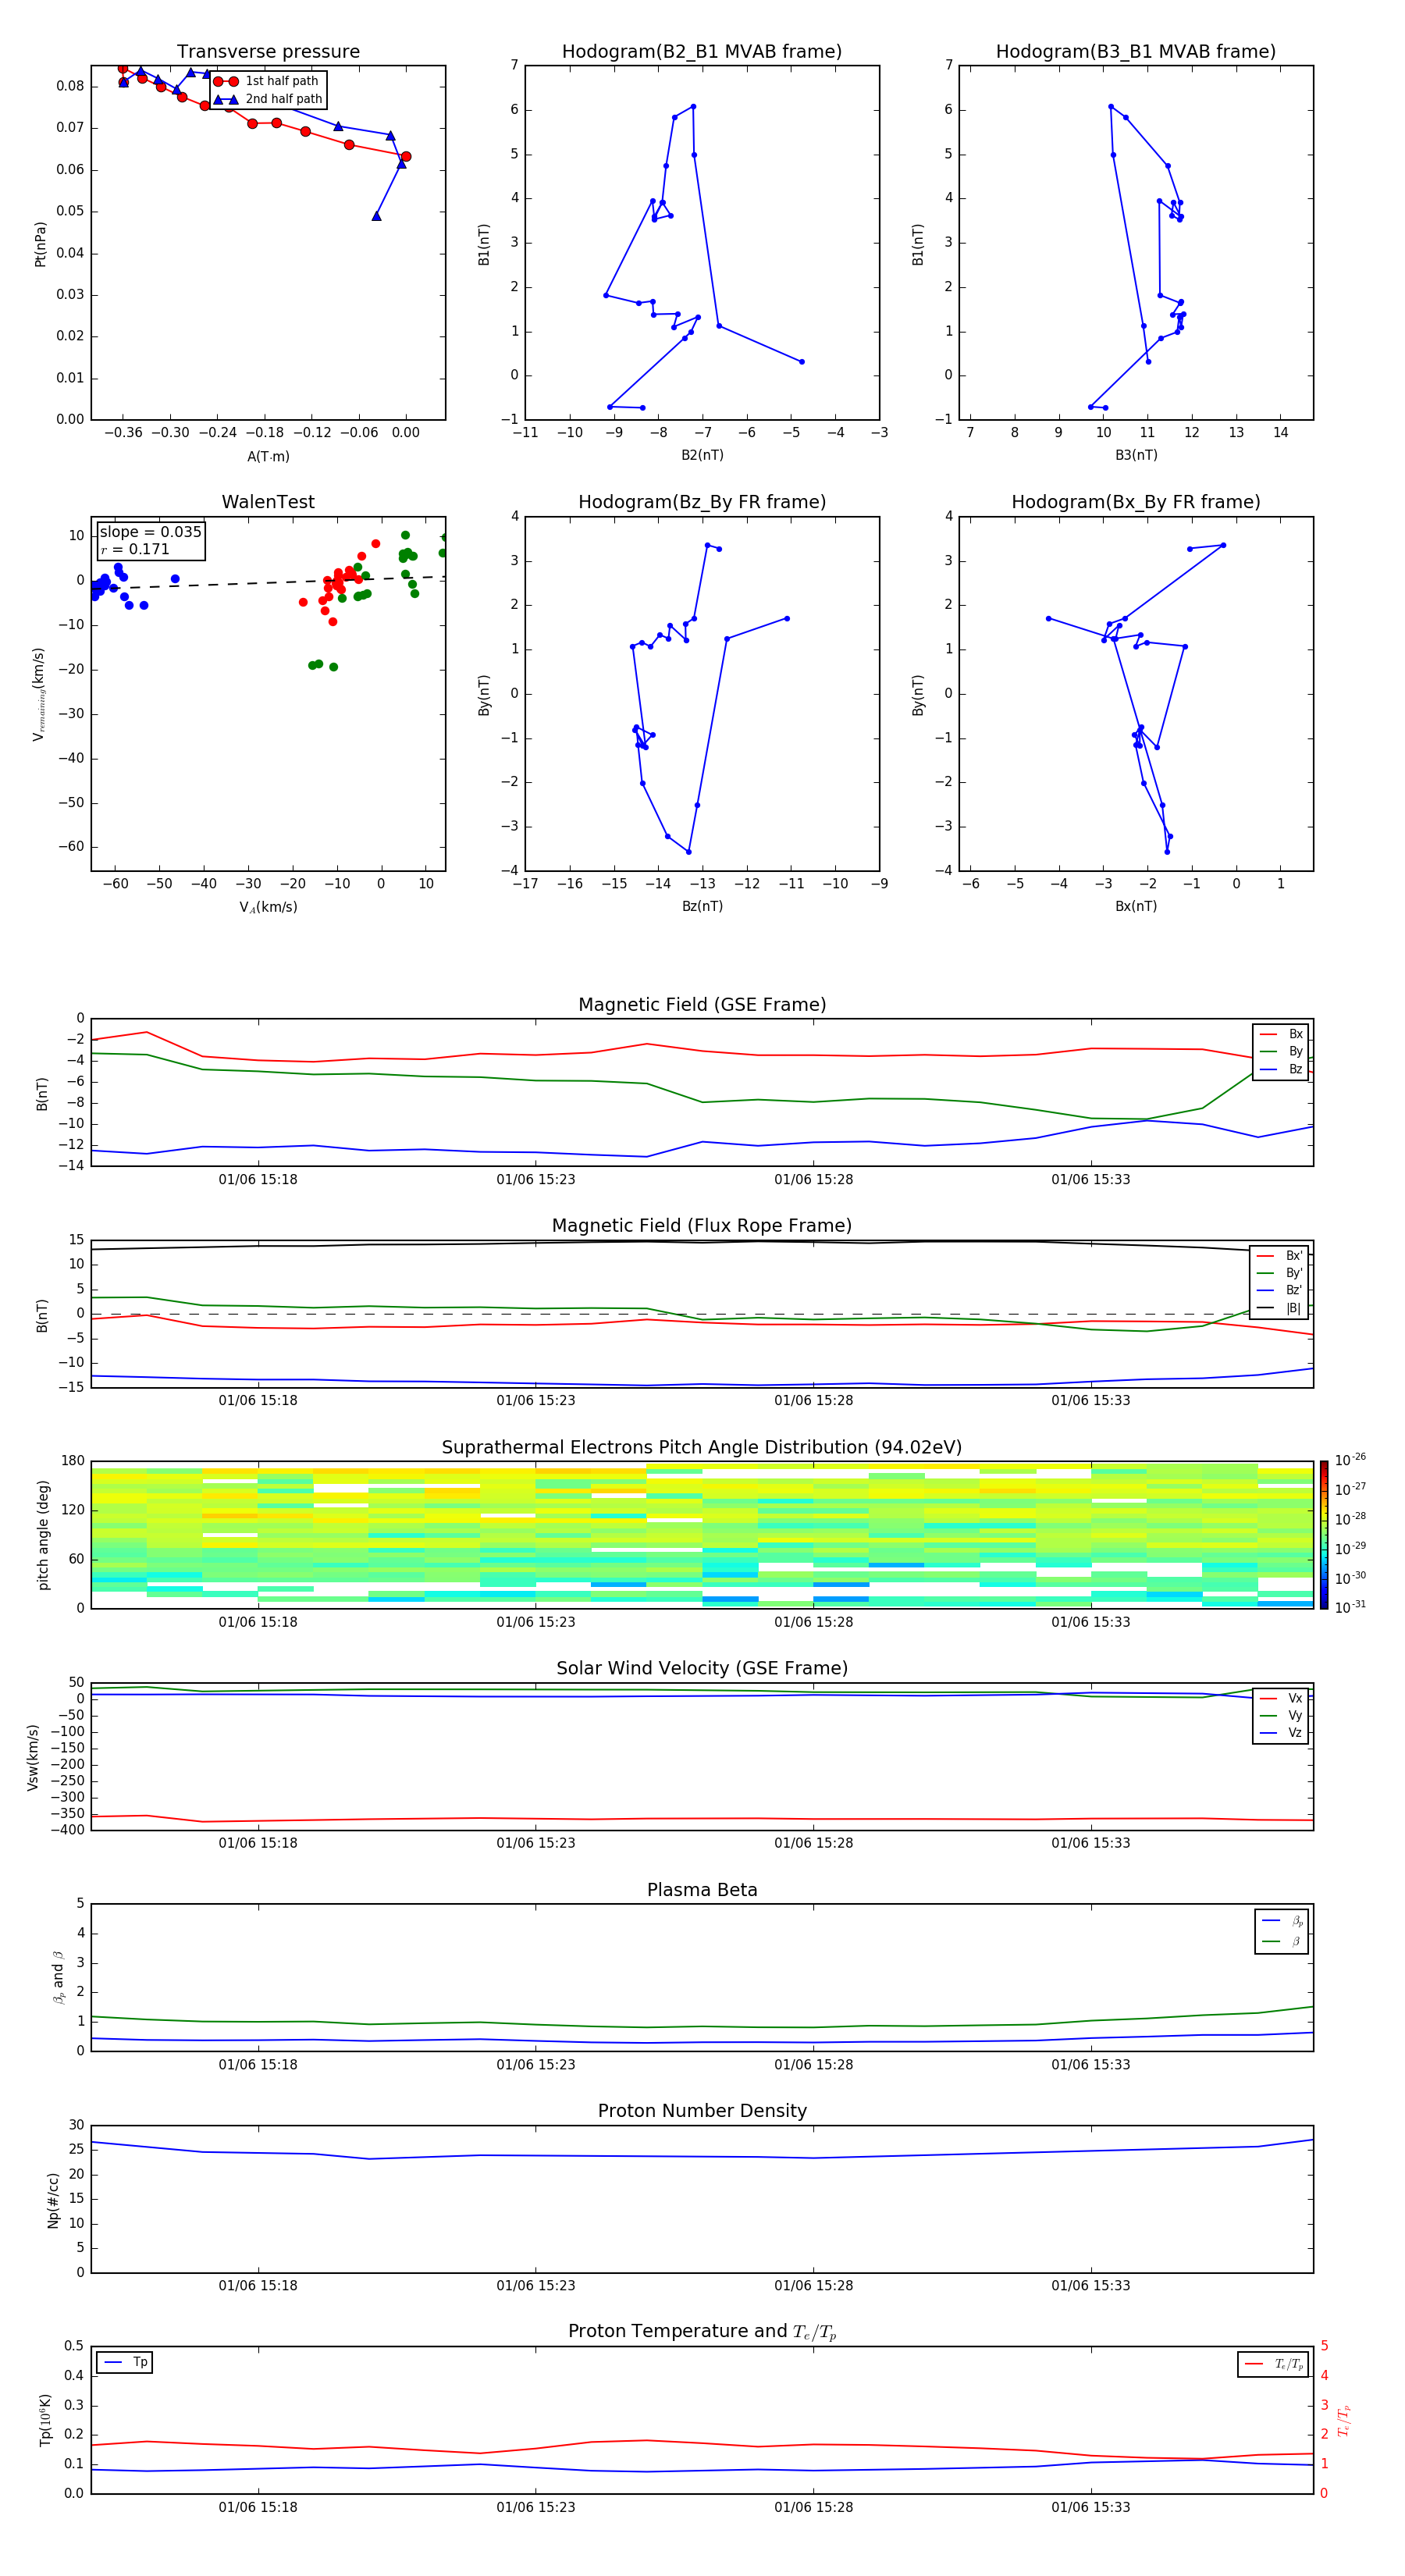Click the "−0.36" tick on Transverse pressure axis
Screen dimensions: 1405x2576
[x=122, y=433]
